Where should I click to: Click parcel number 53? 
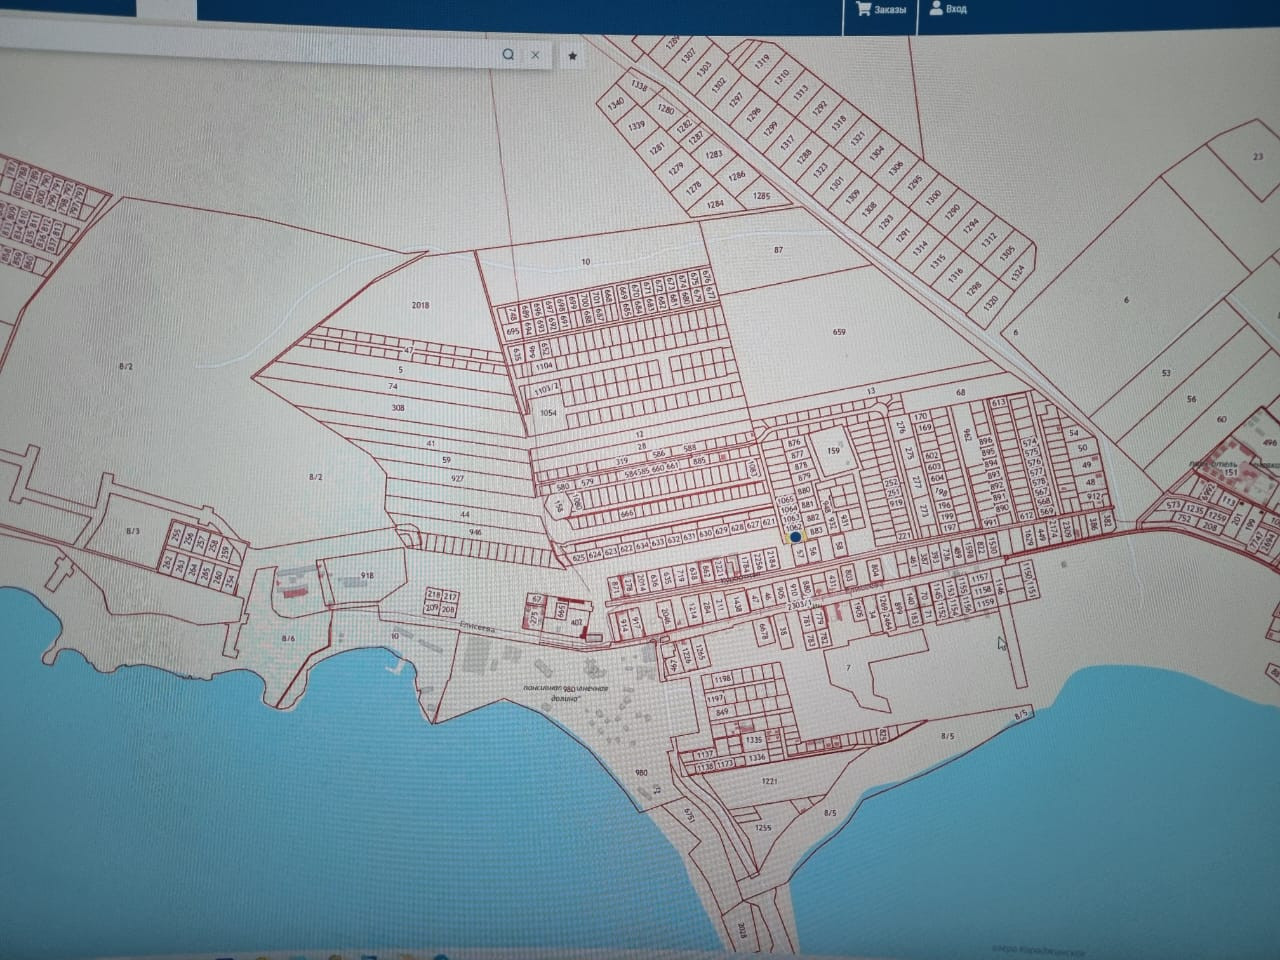pyautogui.click(x=1166, y=373)
